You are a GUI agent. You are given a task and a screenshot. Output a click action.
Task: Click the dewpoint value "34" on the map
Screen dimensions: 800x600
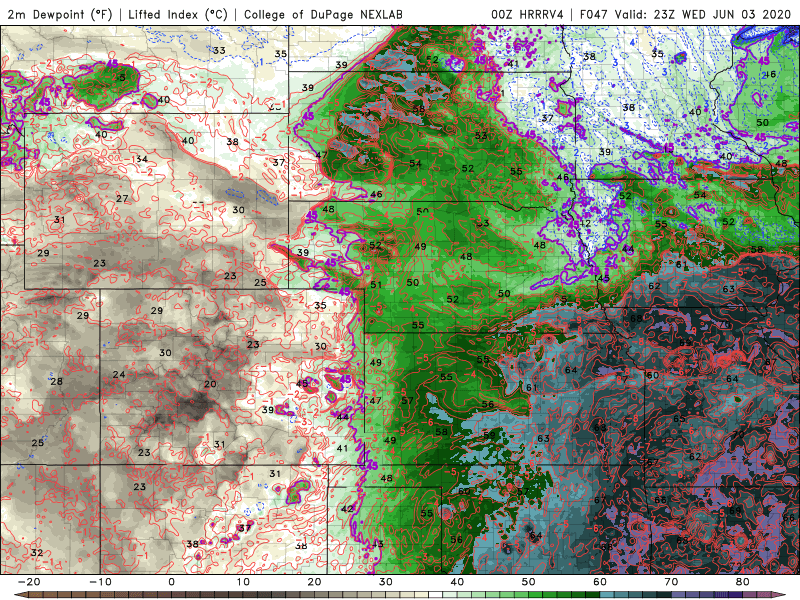pyautogui.click(x=141, y=159)
